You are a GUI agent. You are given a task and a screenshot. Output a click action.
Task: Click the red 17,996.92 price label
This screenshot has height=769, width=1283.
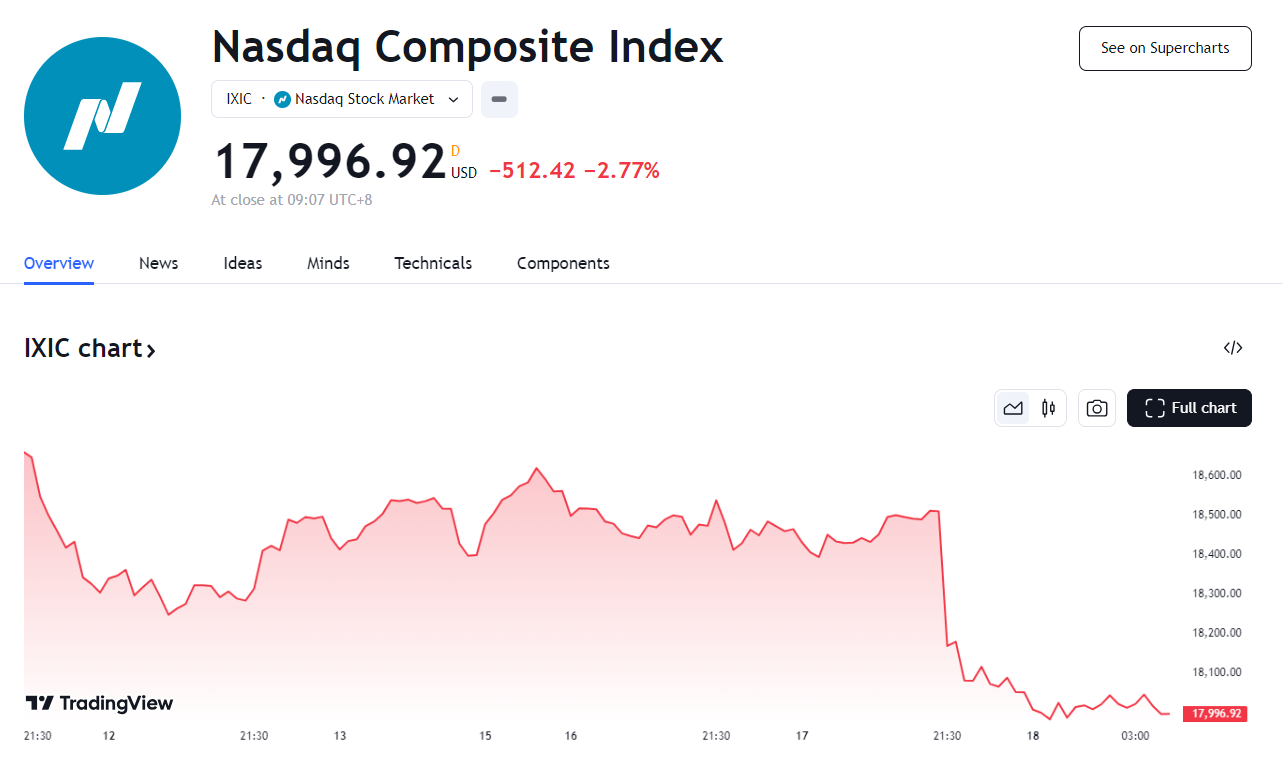click(x=1214, y=713)
